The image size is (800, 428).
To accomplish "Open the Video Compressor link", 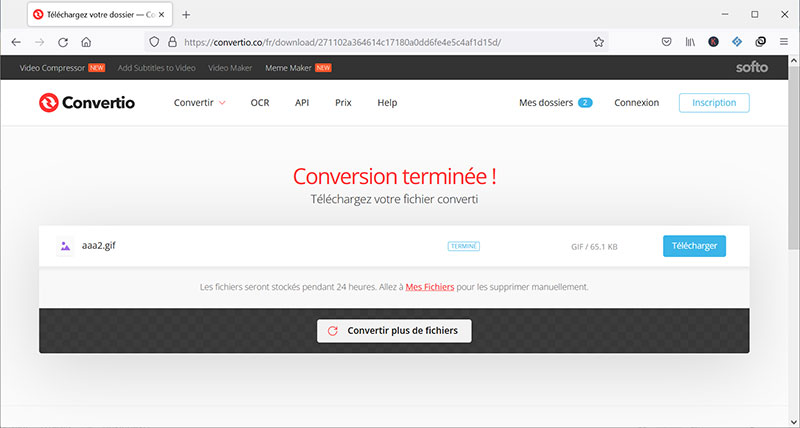I will pyautogui.click(x=52, y=67).
